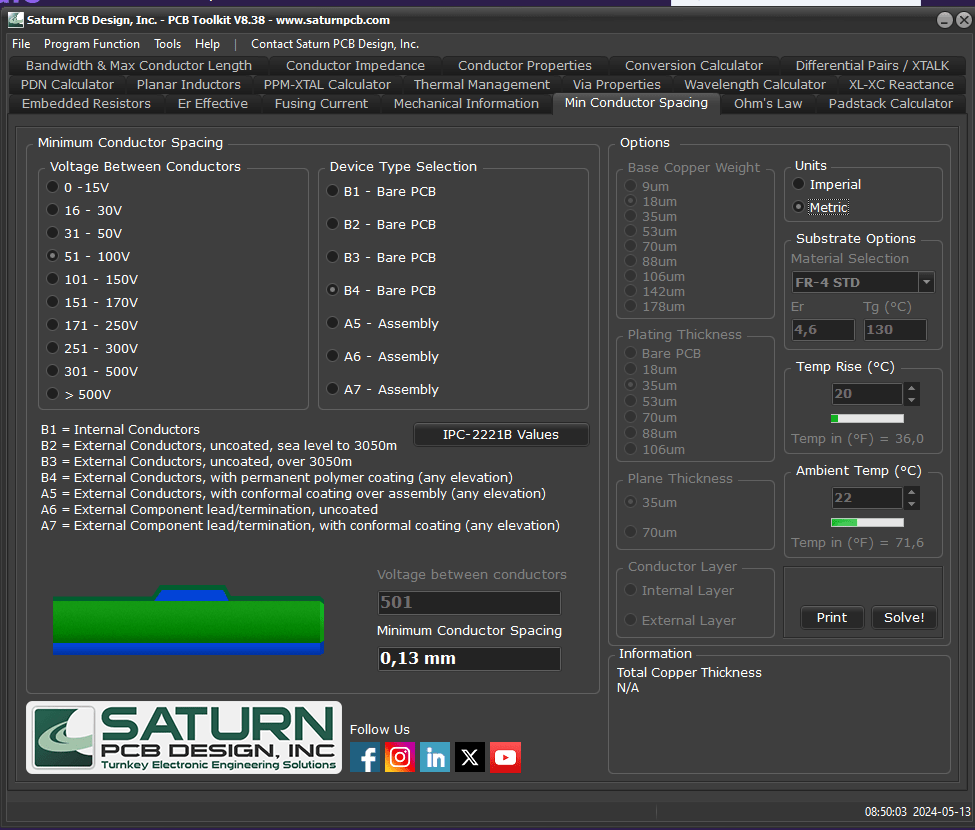
Task: Switch to Padstack Calculator tab
Action: (x=890, y=103)
